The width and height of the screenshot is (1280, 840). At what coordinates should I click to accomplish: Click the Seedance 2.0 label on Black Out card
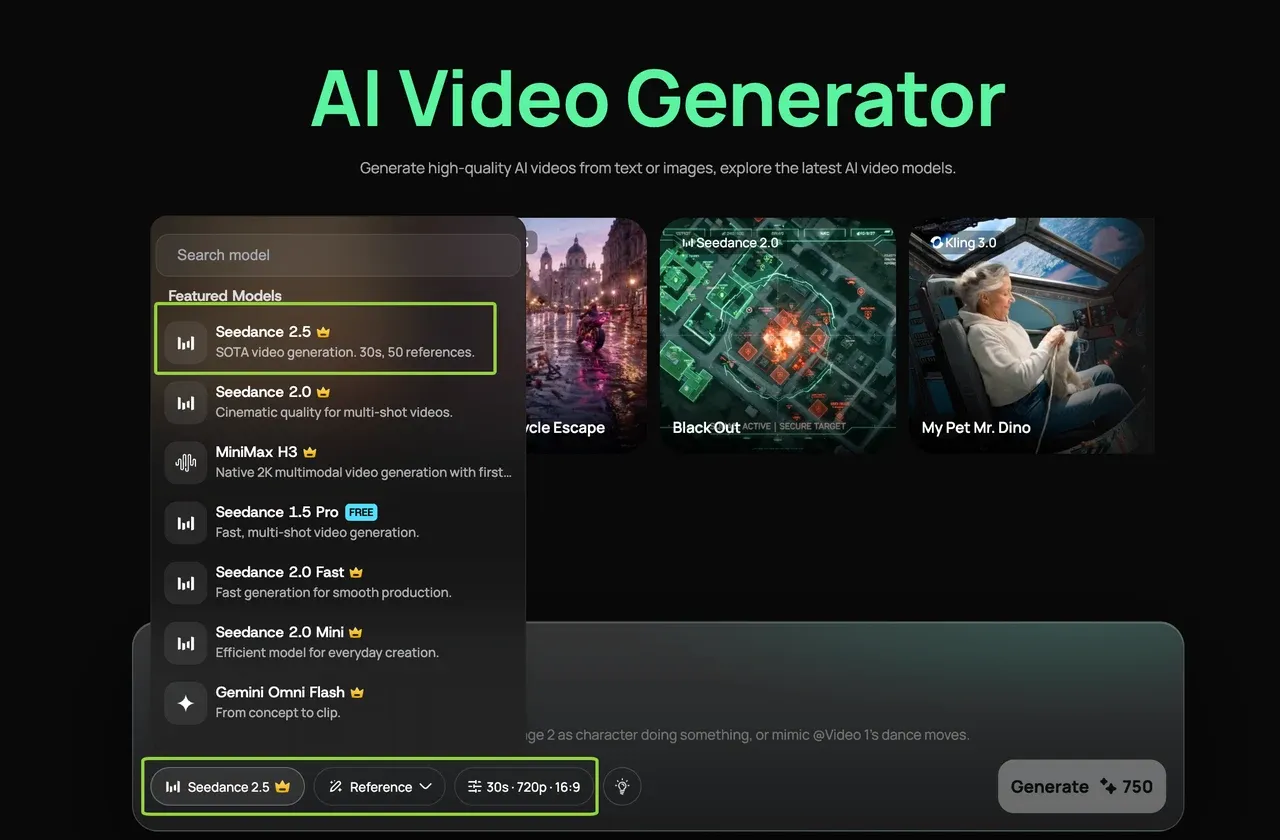coord(729,243)
